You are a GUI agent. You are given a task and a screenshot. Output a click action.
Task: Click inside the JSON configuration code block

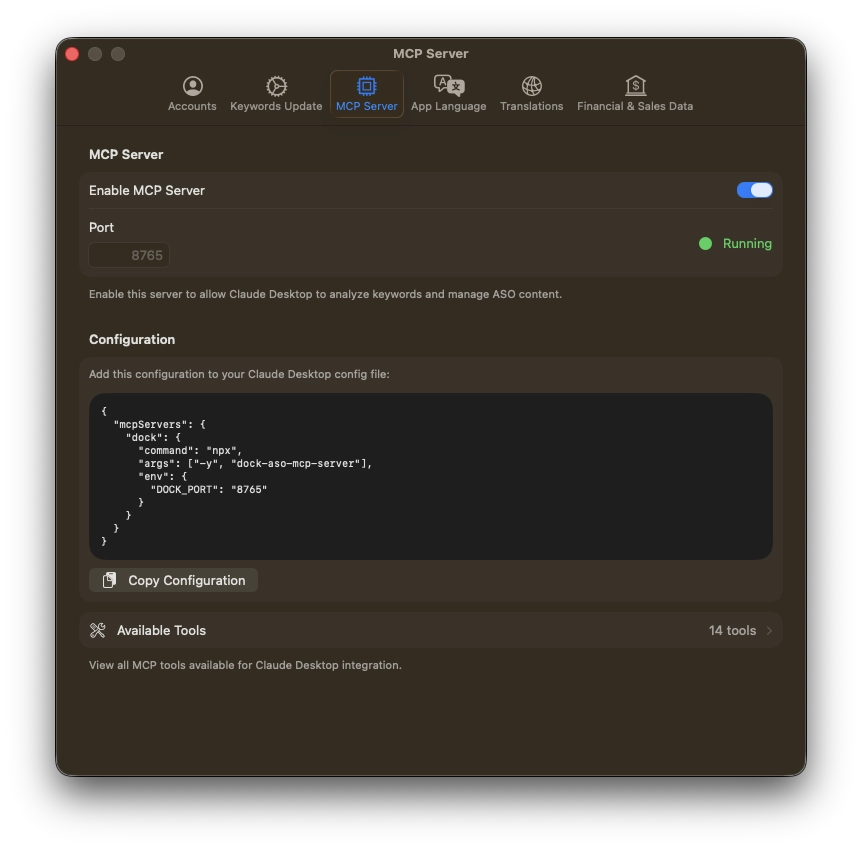tap(430, 476)
